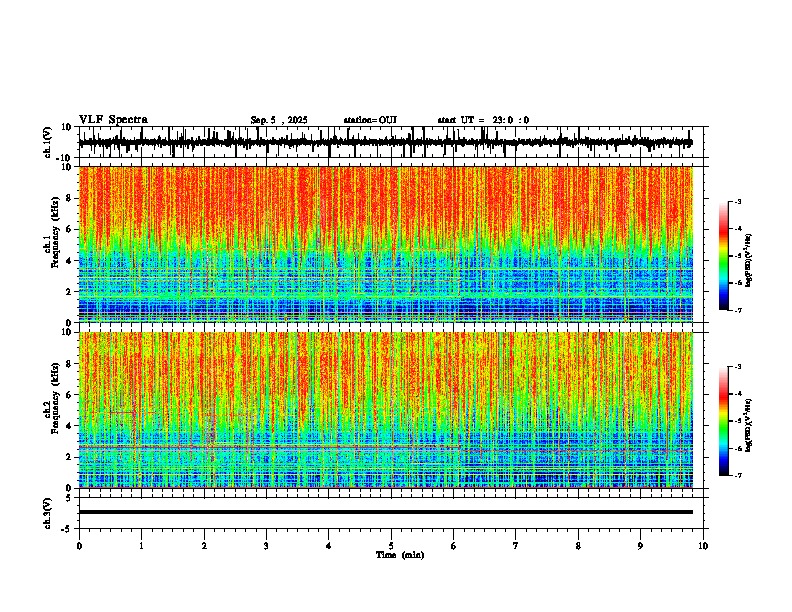
Task: Click the 'Time (min)' axis label
Action: tap(400, 555)
